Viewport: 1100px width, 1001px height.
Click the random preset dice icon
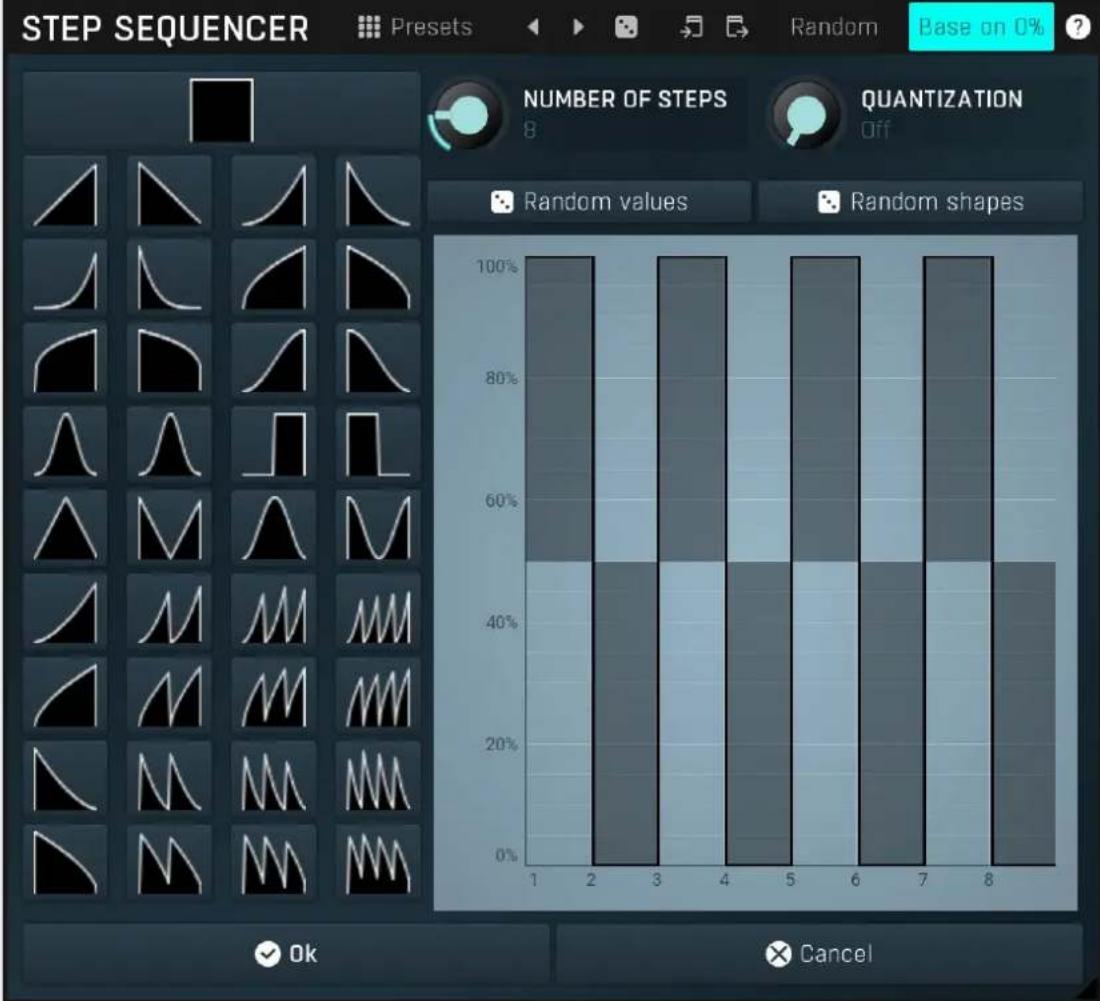click(626, 27)
